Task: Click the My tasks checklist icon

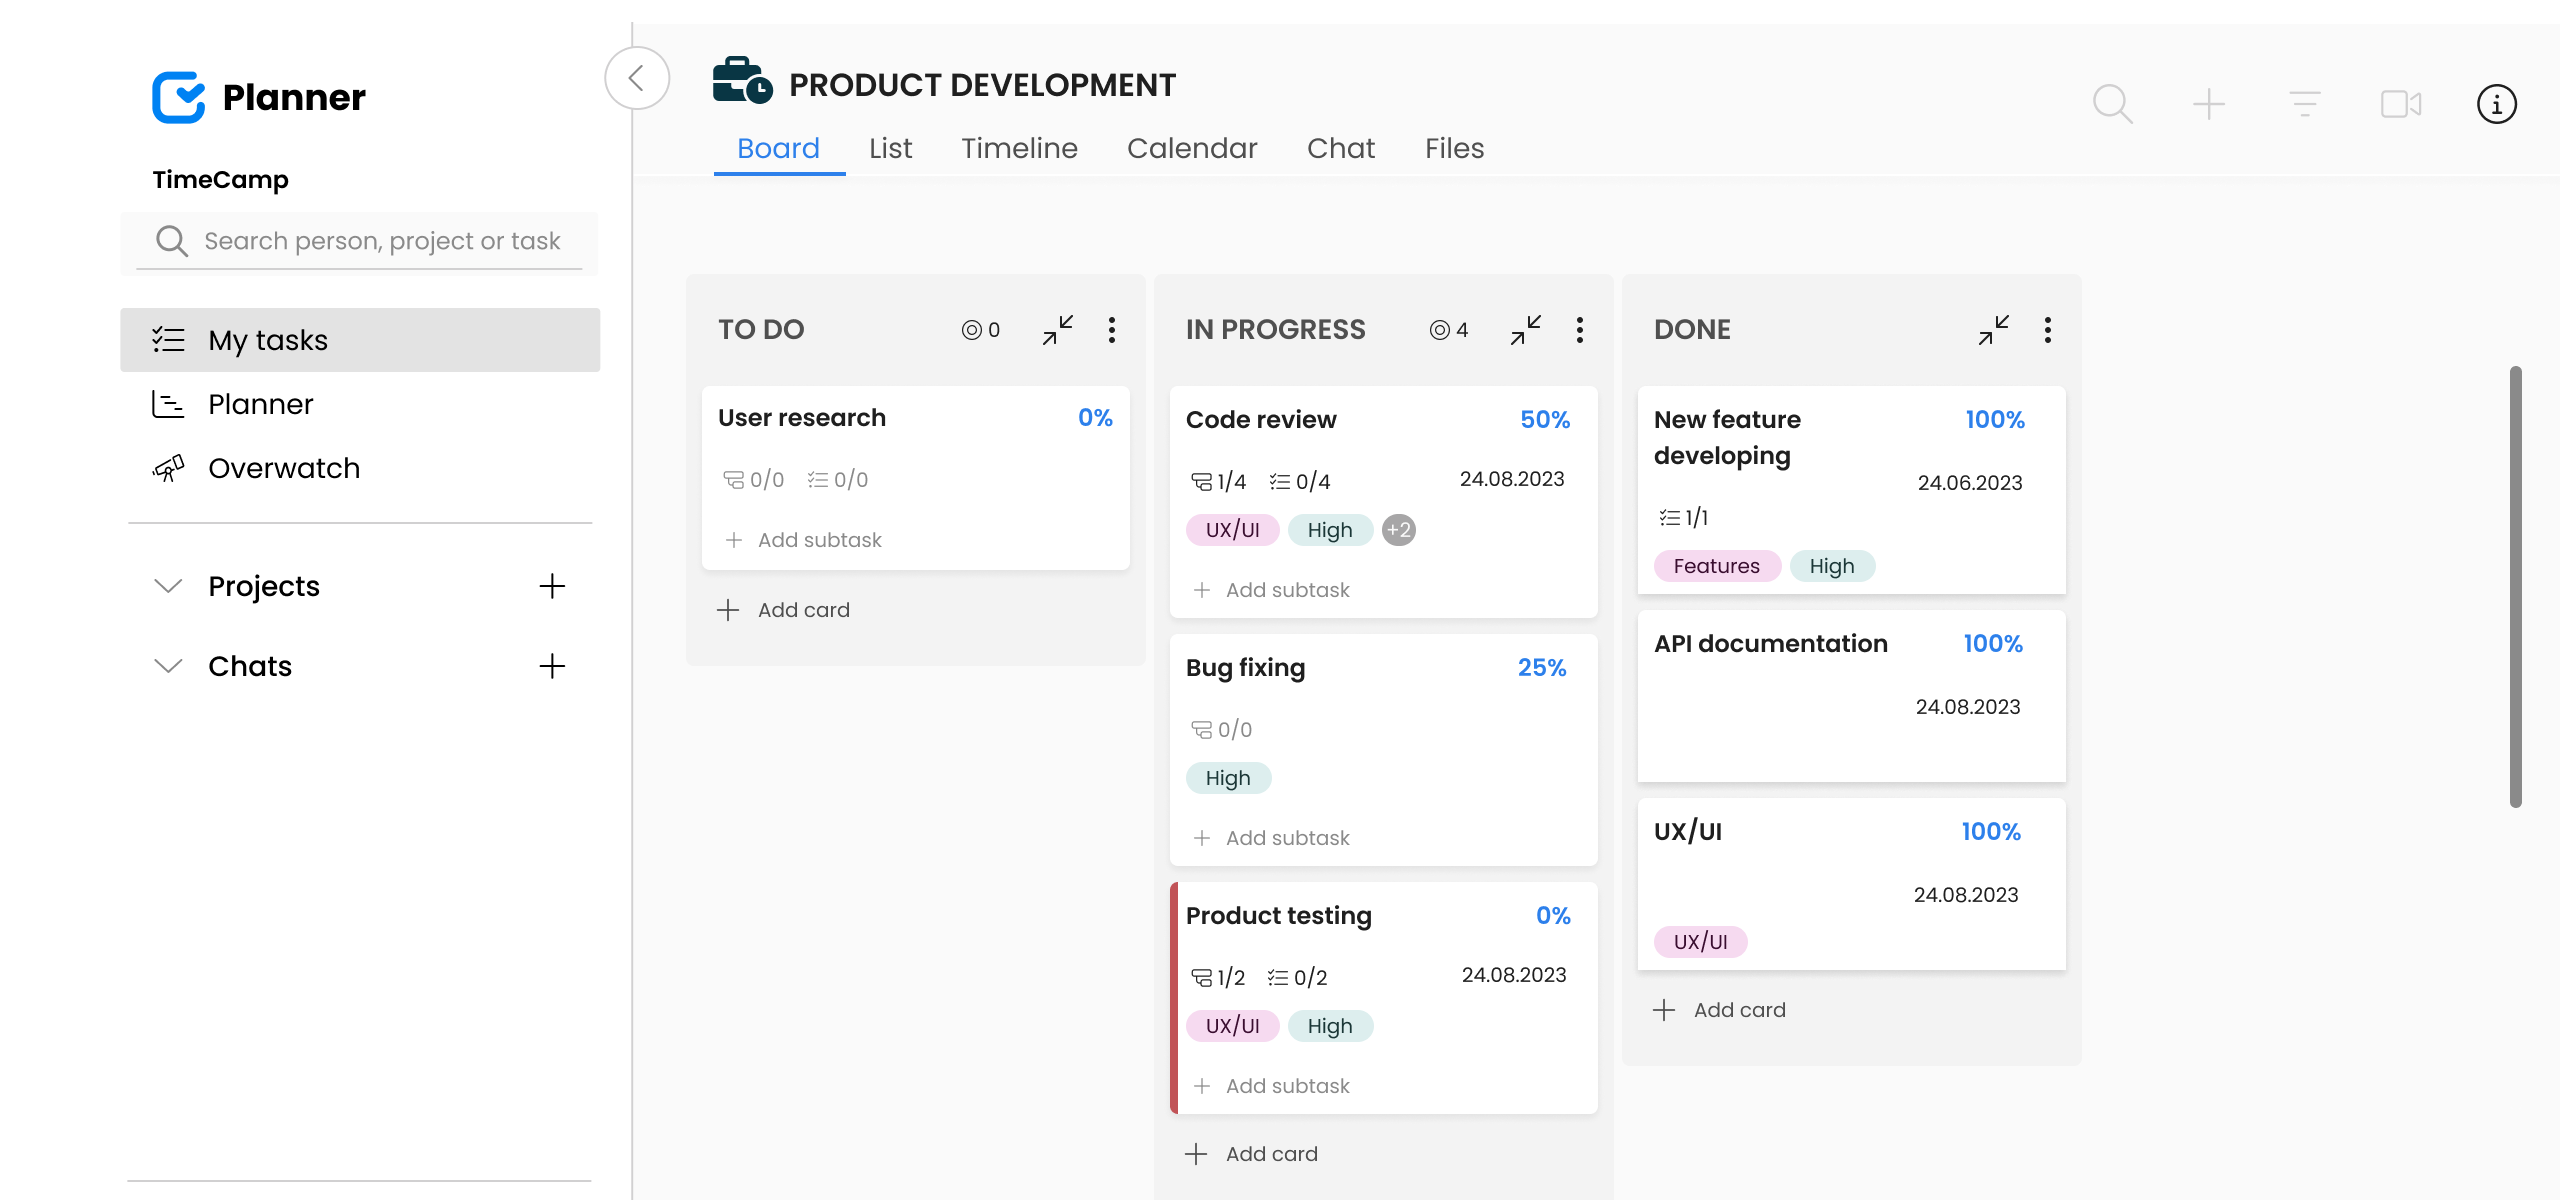Action: (x=169, y=340)
